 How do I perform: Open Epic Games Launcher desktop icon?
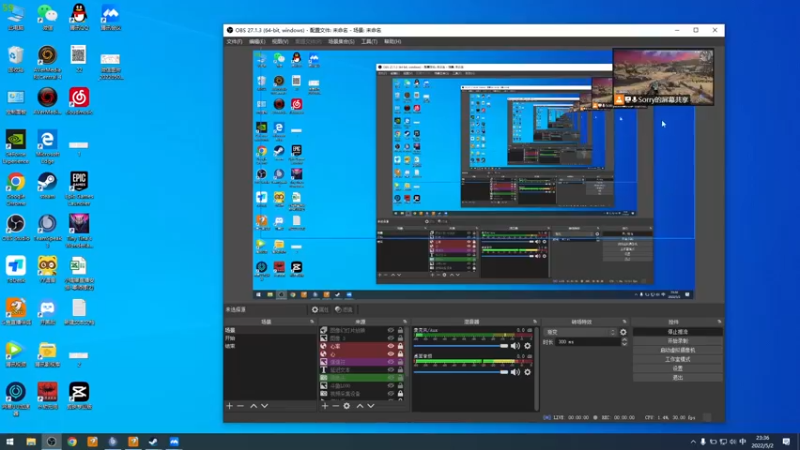79,188
